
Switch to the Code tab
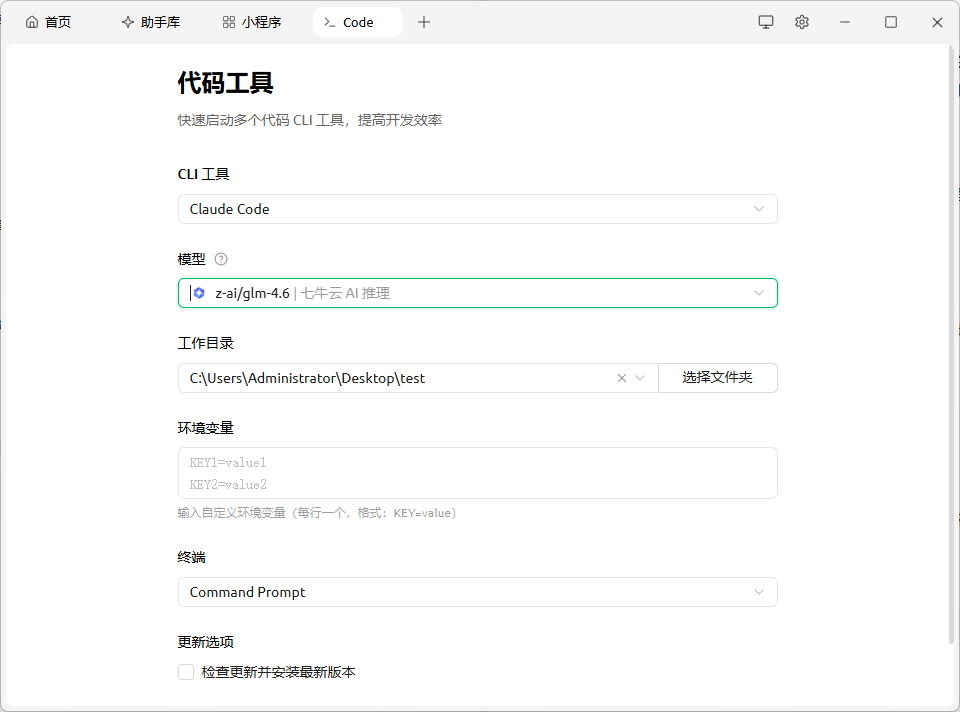[x=357, y=22]
